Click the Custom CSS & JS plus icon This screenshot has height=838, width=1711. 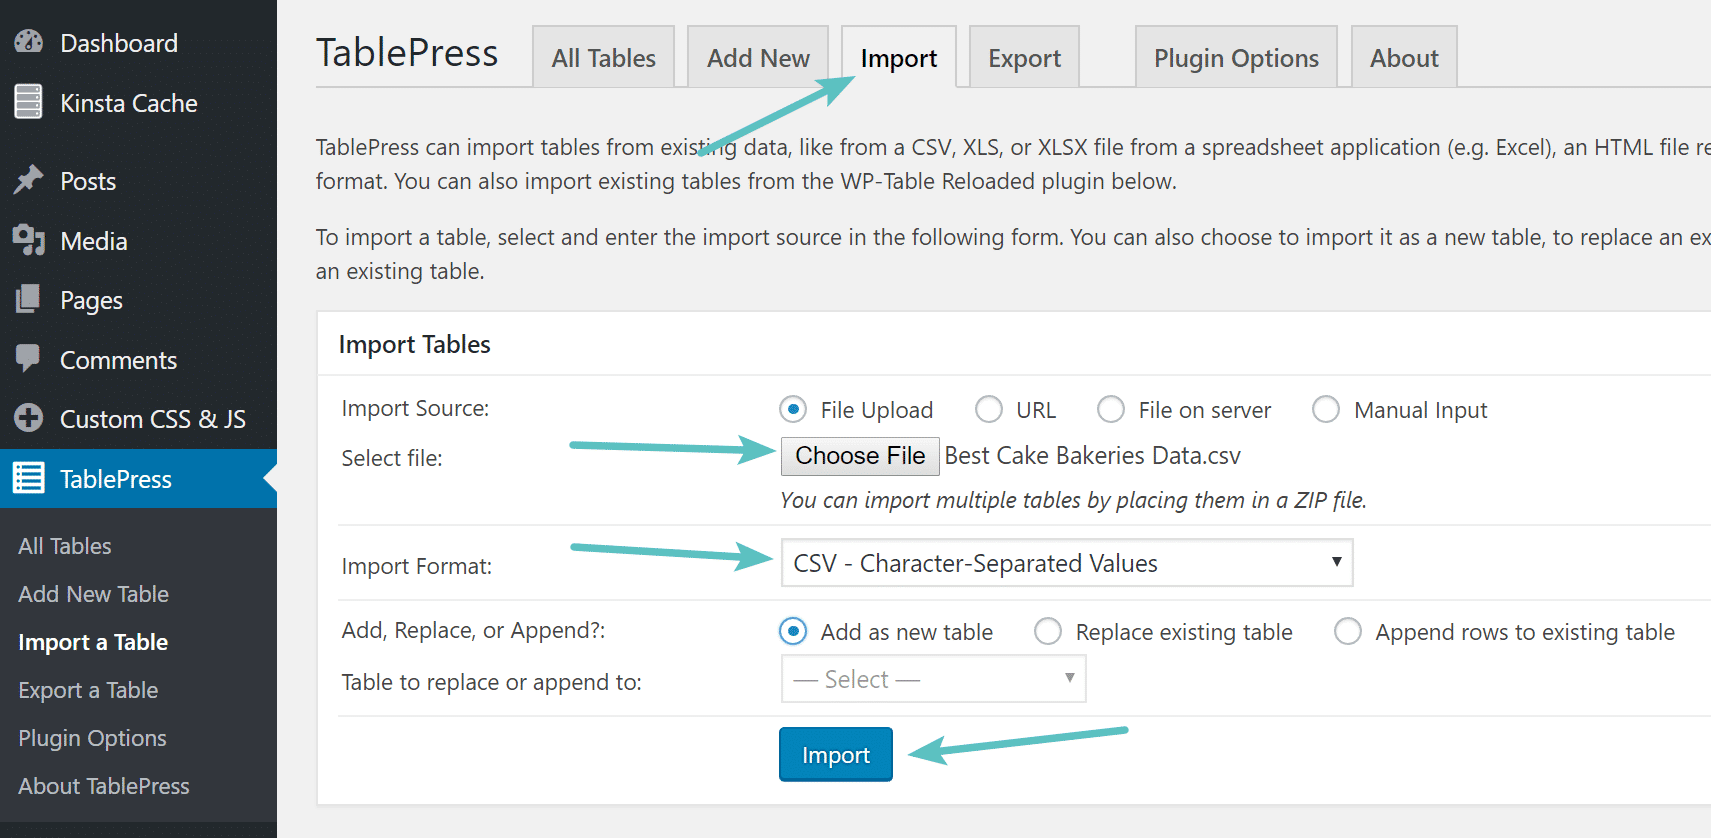(29, 418)
